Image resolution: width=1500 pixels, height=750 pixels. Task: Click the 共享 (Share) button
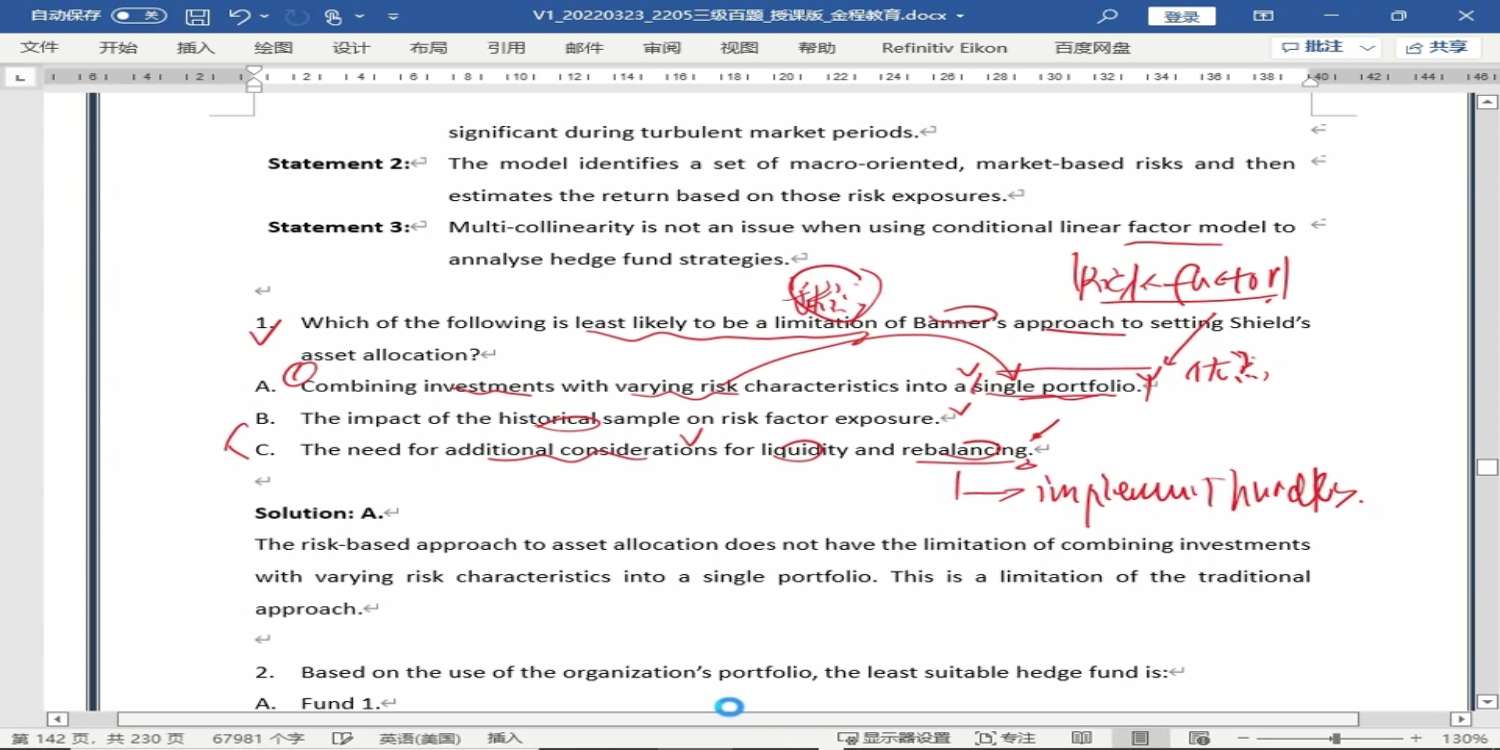pos(1438,47)
